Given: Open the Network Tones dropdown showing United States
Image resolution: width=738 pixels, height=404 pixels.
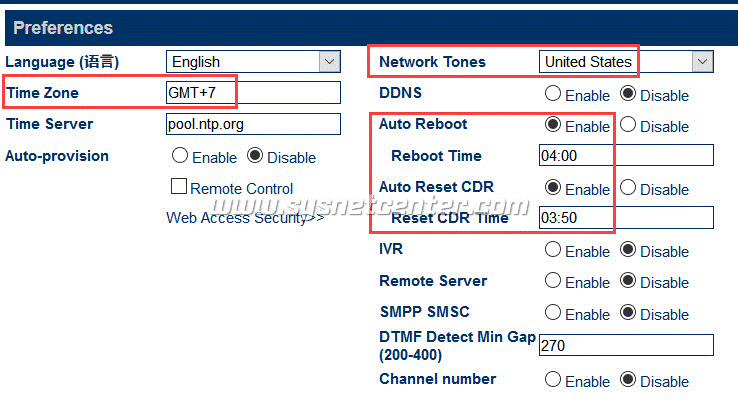Looking at the screenshot, I should 626,62.
